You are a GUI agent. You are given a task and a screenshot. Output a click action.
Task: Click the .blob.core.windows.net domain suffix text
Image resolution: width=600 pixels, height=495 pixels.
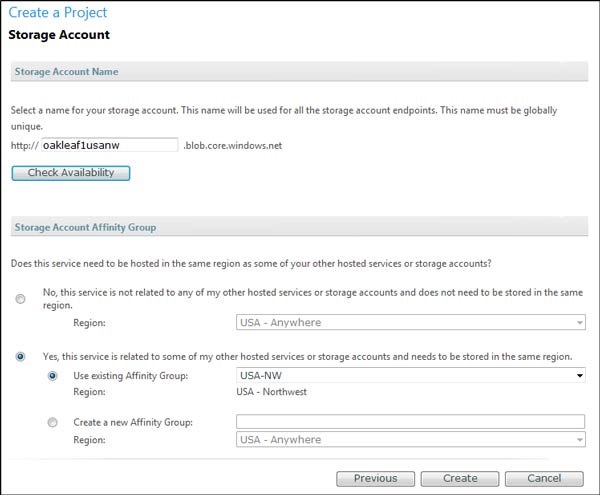tap(233, 146)
